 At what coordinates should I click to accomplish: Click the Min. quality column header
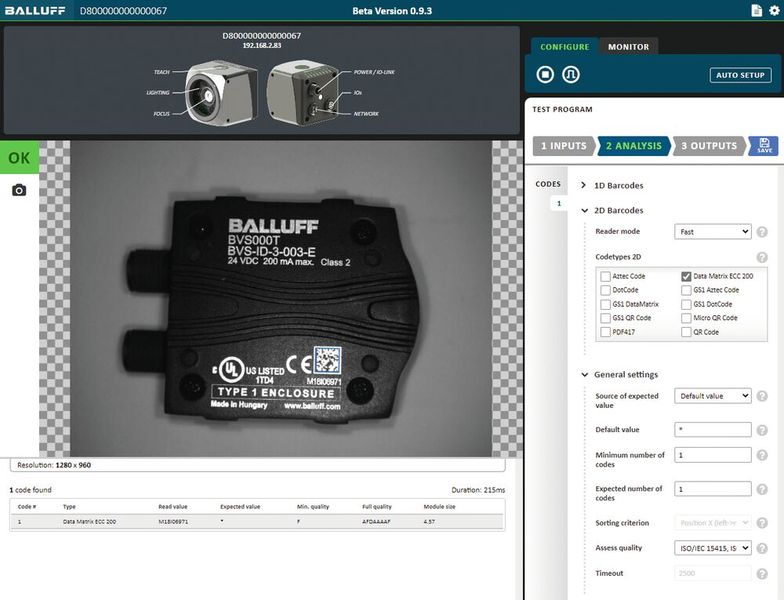[313, 506]
